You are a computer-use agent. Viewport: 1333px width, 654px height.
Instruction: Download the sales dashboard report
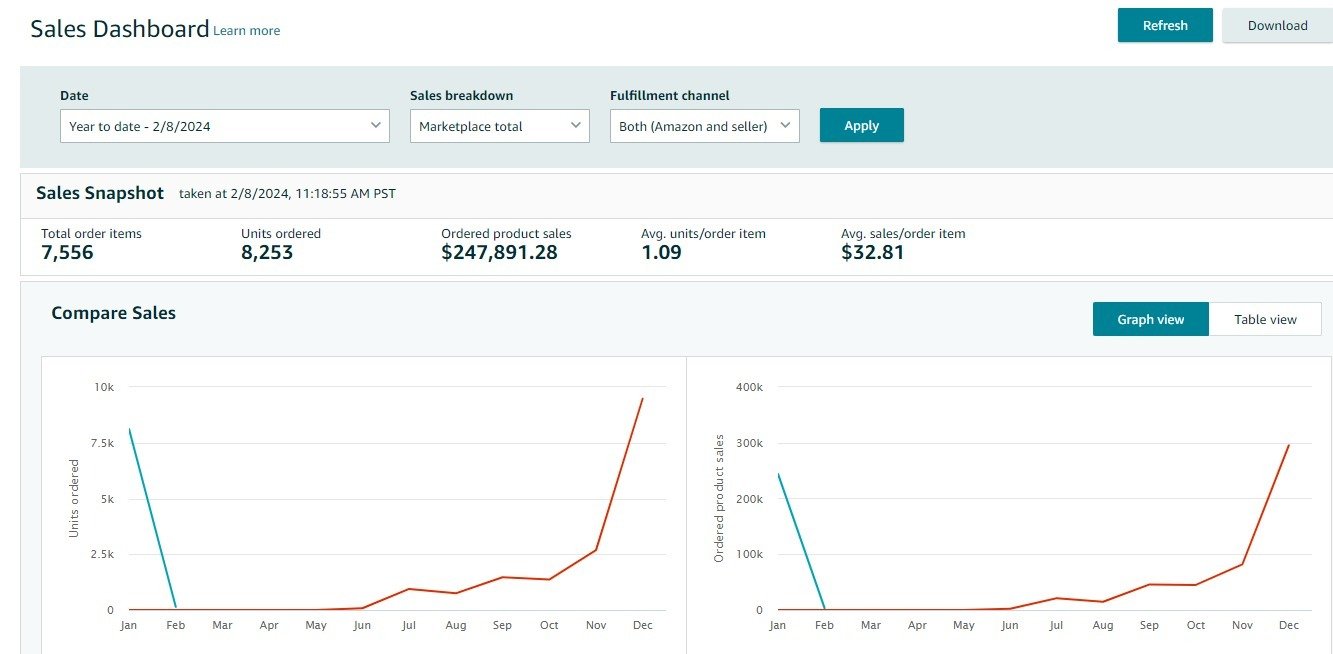(x=1277, y=25)
